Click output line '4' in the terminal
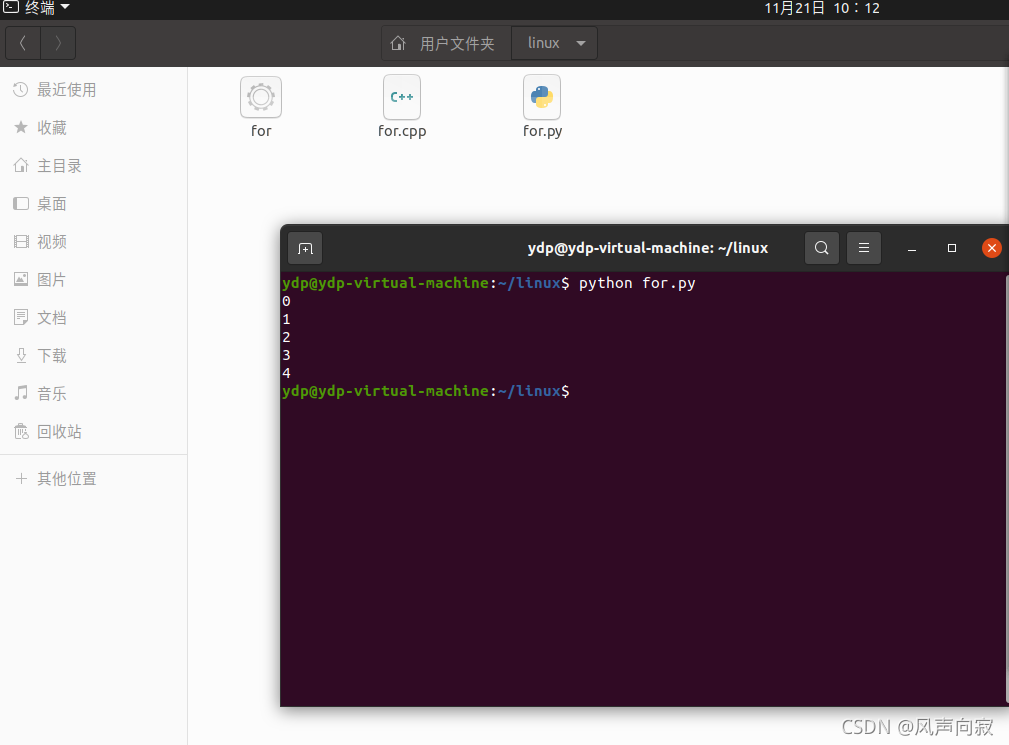 click(x=286, y=373)
